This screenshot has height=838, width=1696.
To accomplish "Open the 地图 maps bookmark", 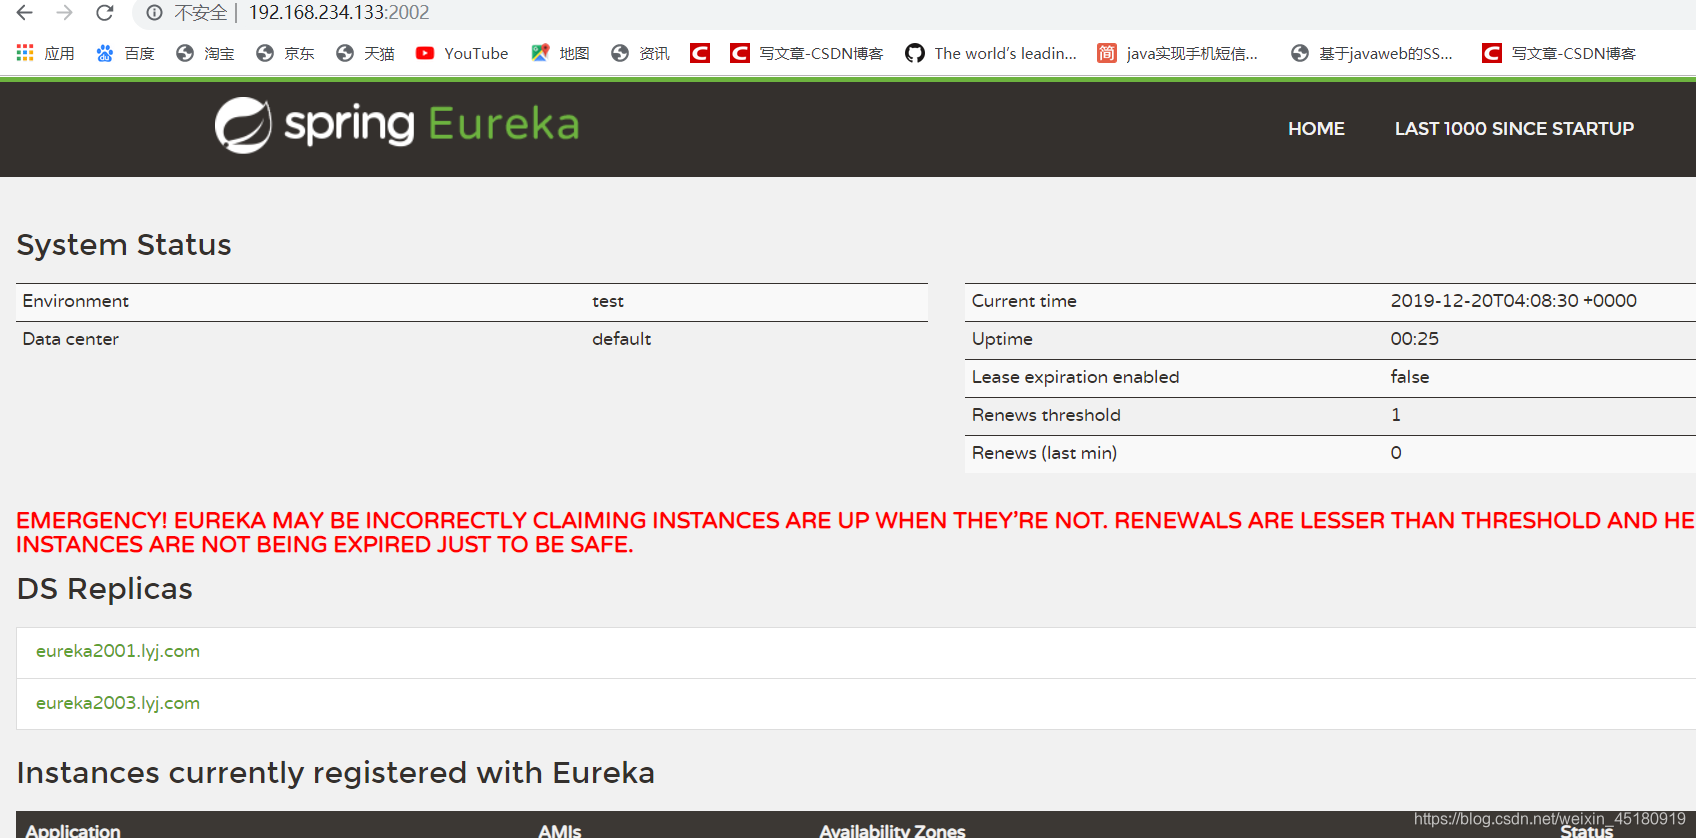I will click(x=560, y=53).
